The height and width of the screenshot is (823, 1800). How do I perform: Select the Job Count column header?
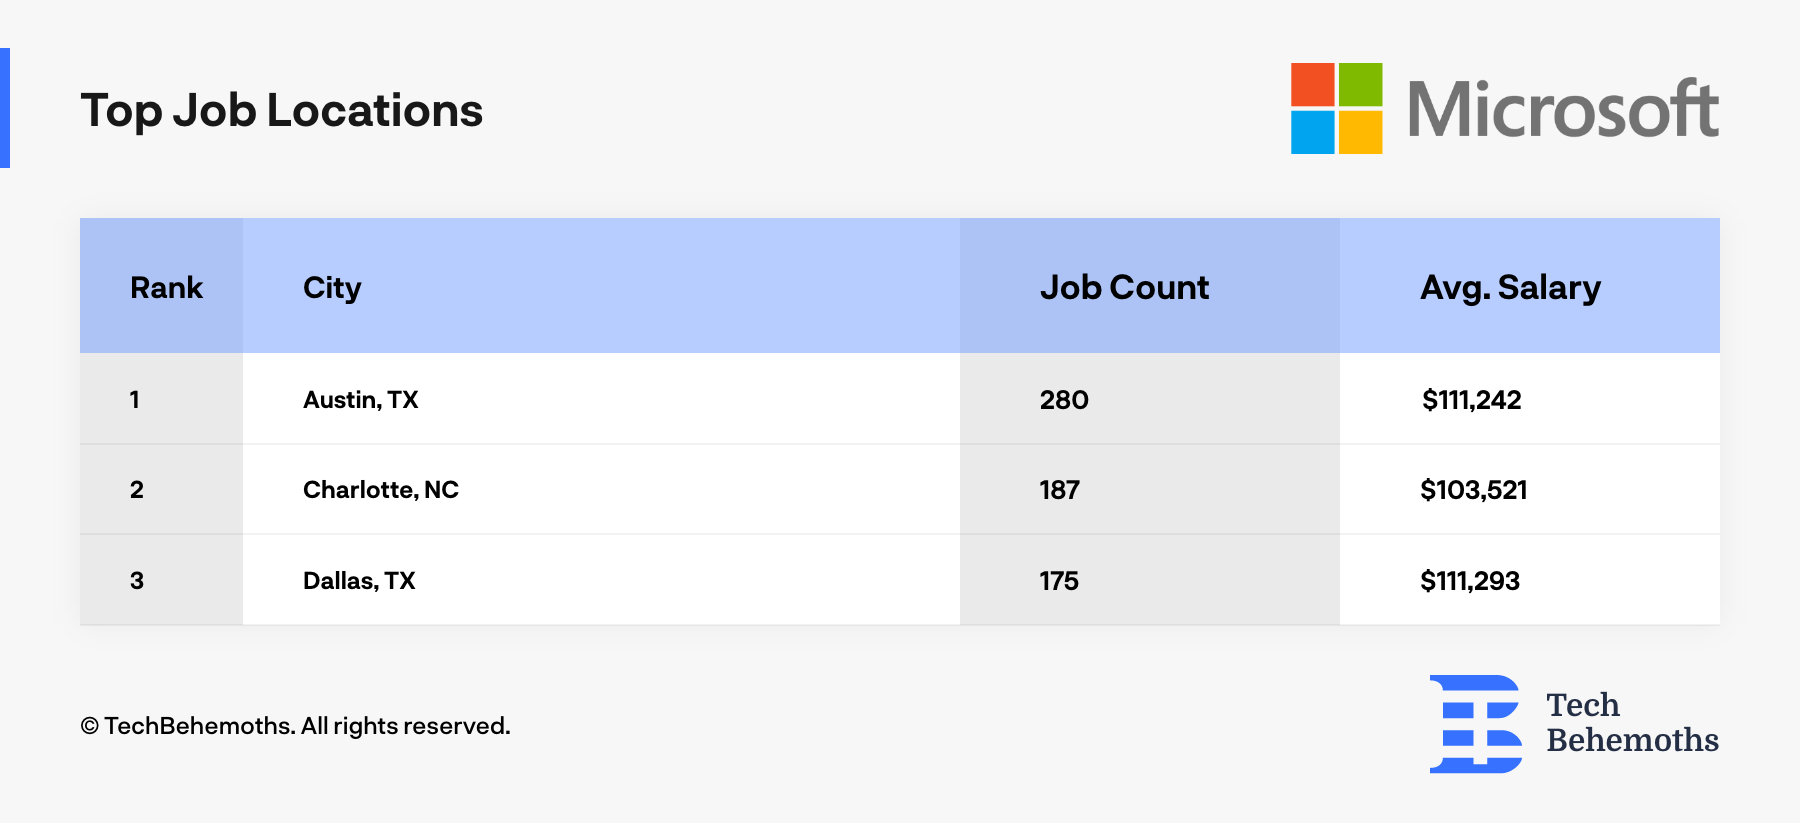(1124, 288)
